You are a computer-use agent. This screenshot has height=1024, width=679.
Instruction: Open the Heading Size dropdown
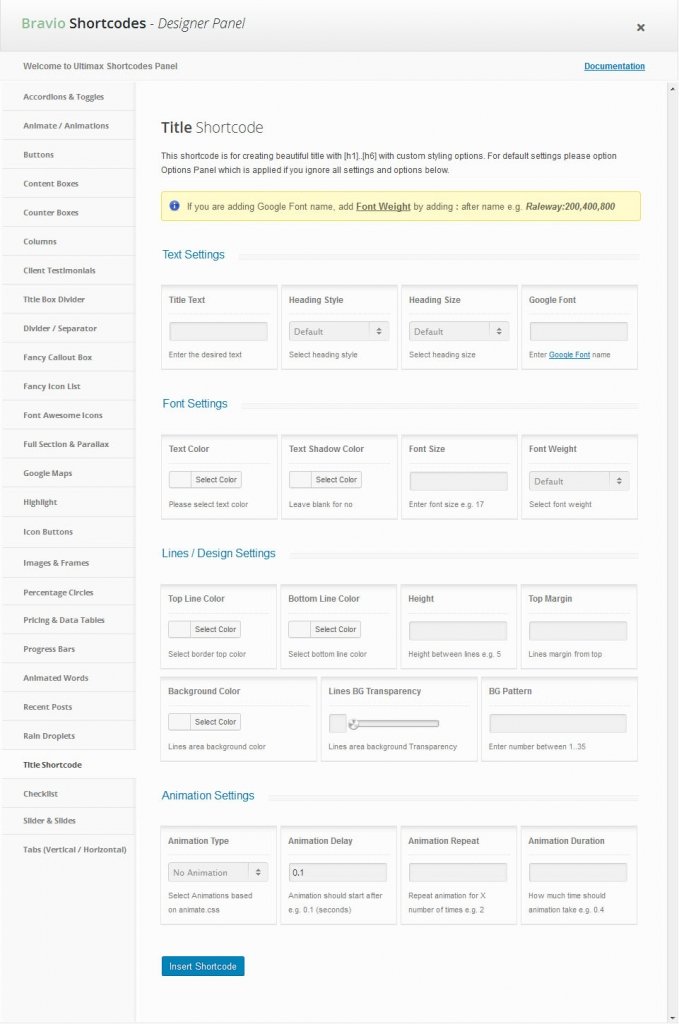458,331
